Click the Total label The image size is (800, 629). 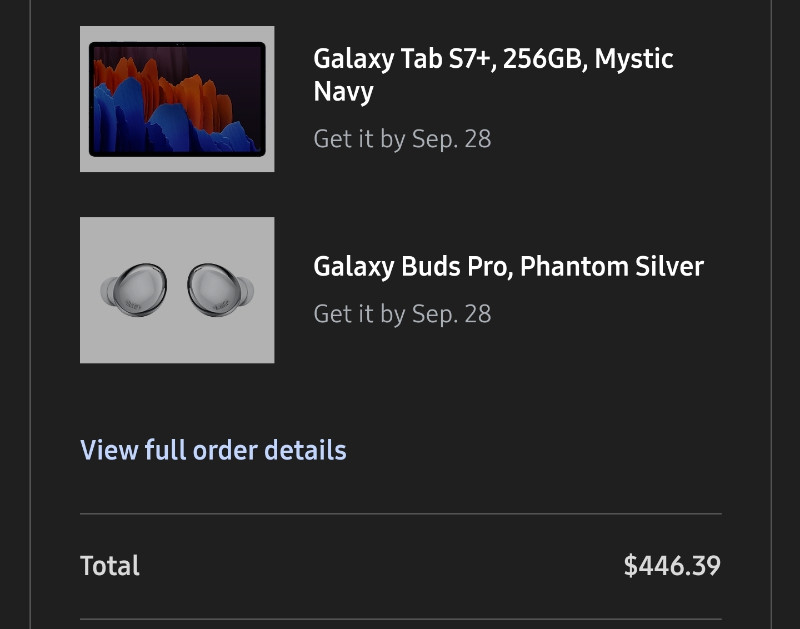[110, 566]
